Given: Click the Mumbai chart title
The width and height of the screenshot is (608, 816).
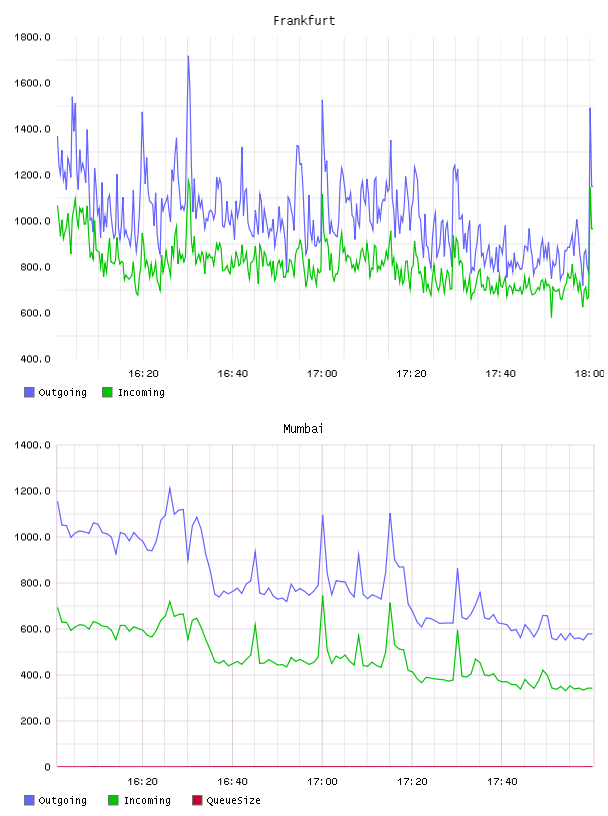Looking at the screenshot, I should [x=303, y=429].
